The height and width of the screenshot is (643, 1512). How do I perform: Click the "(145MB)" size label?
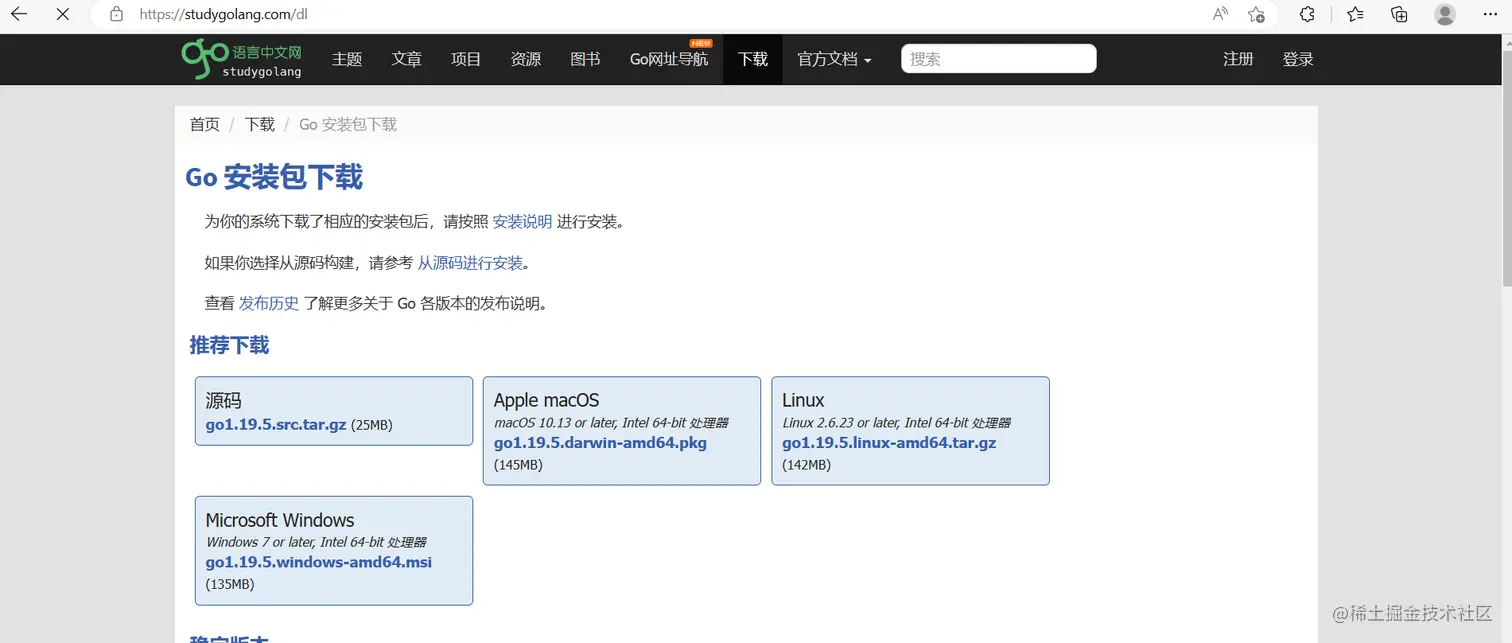point(518,465)
